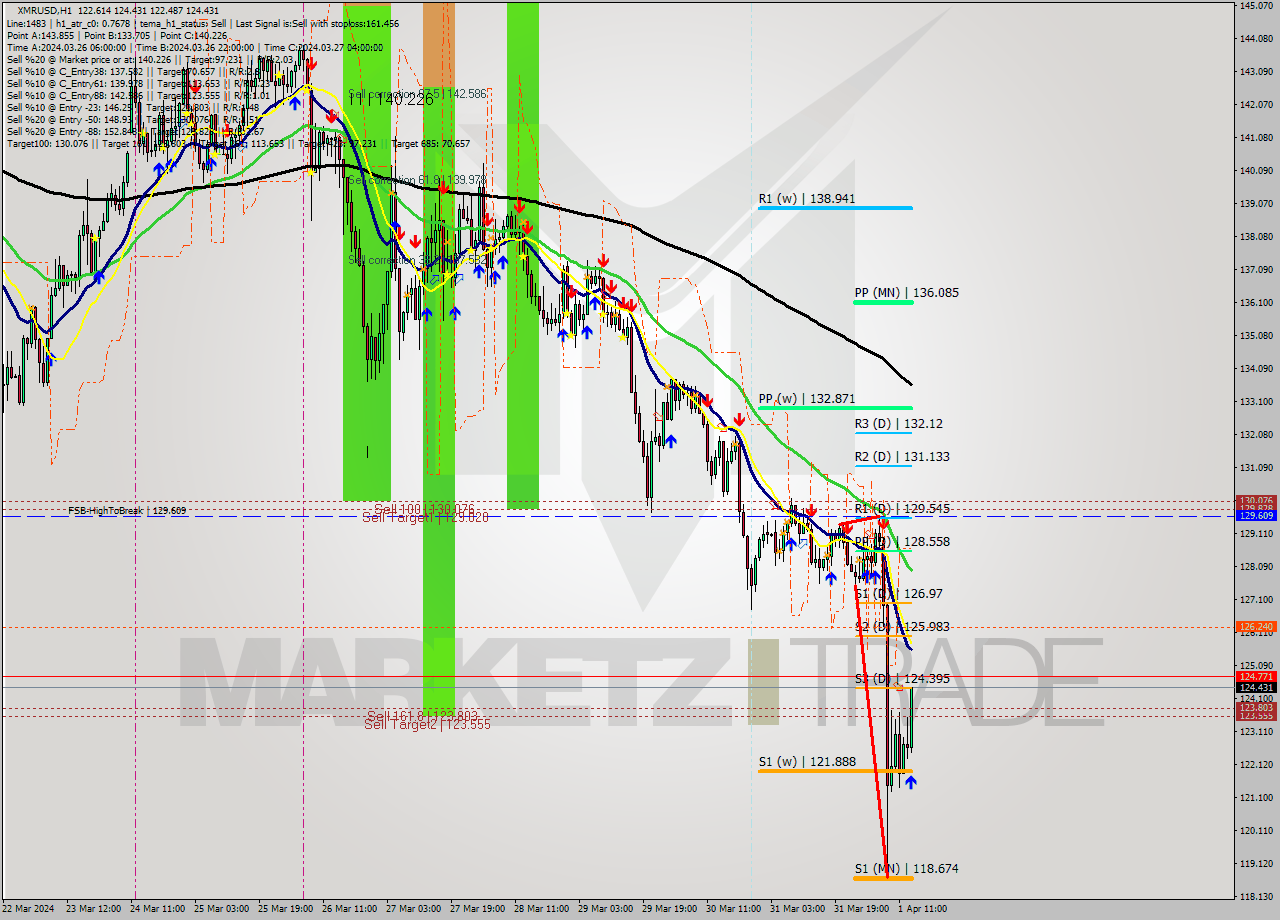Click the 1 Apr 11:00 time axis label
Image resolution: width=1280 pixels, height=920 pixels.
(921, 909)
